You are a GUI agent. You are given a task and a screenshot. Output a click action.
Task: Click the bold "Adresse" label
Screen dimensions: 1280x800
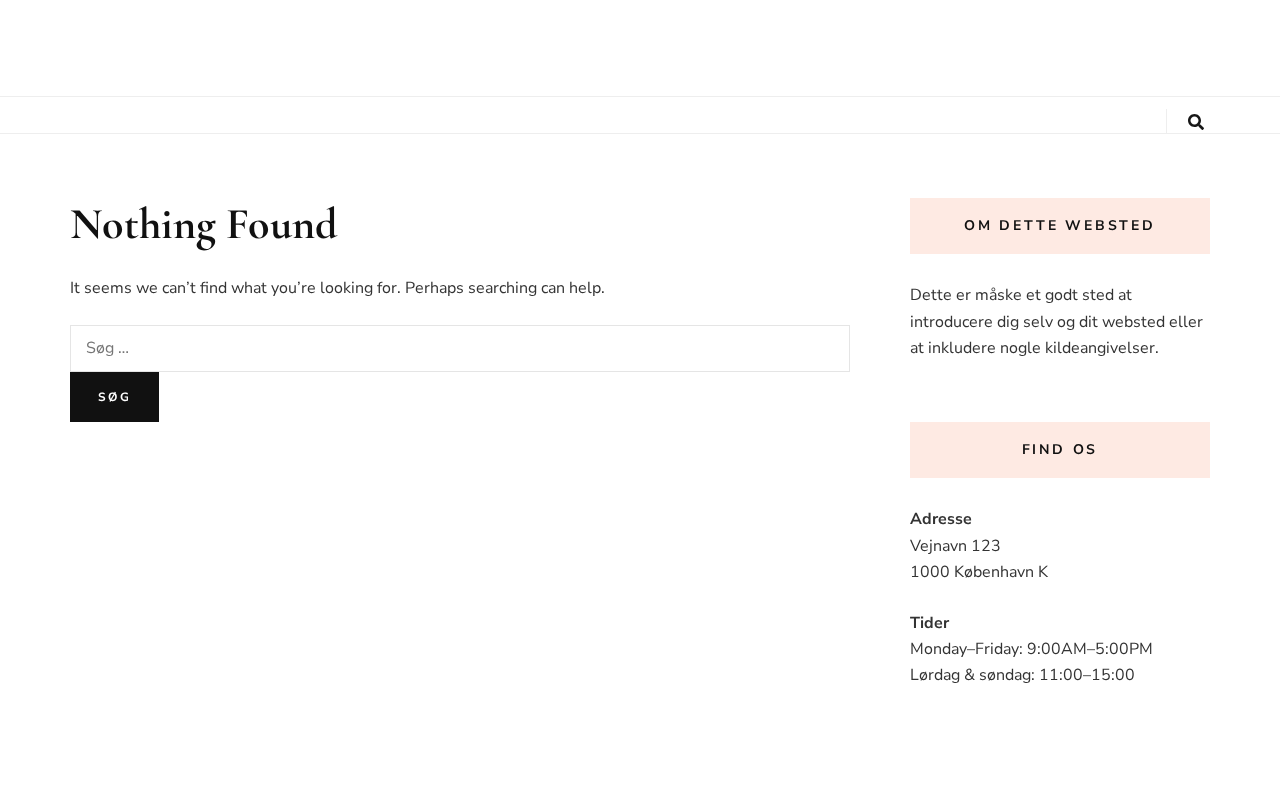[941, 519]
